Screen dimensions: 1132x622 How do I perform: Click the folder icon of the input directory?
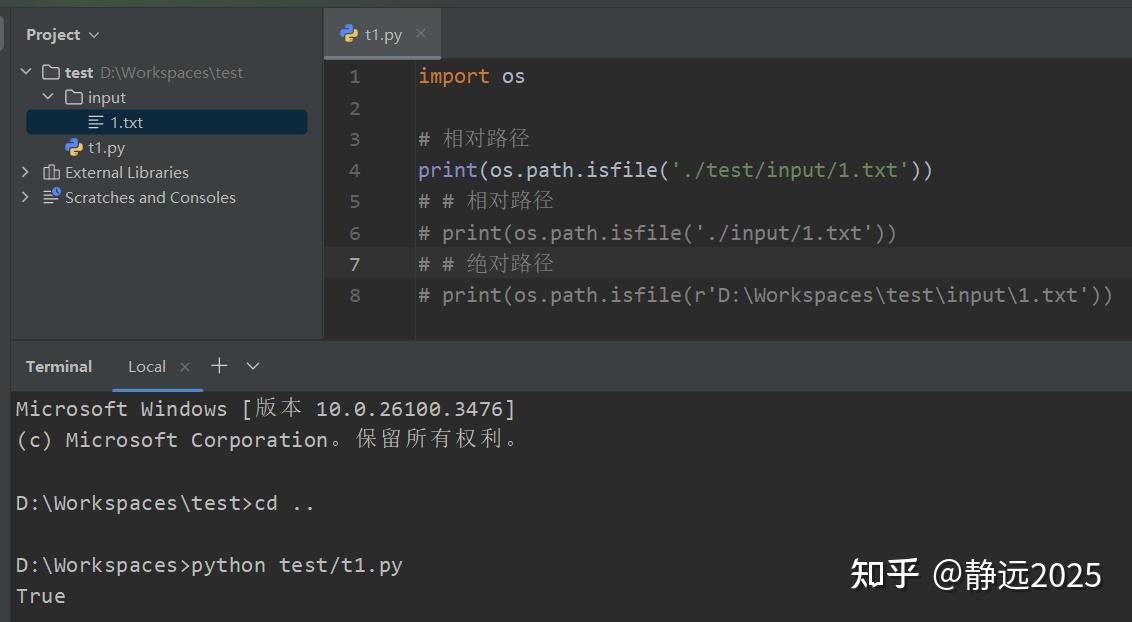point(75,97)
